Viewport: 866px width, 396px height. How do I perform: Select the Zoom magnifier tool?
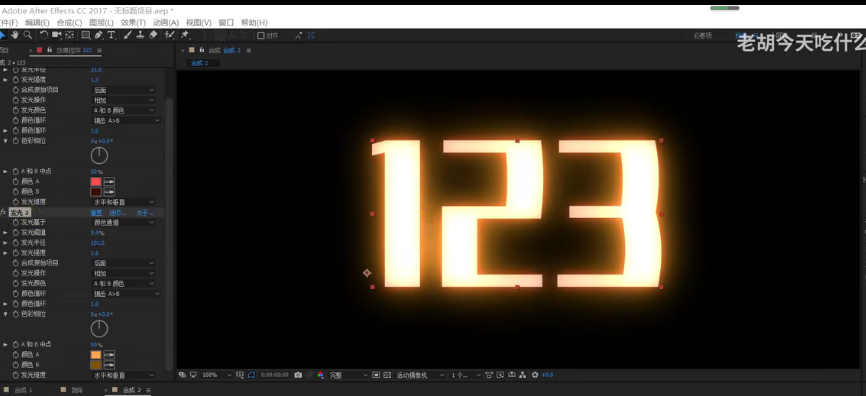27,35
